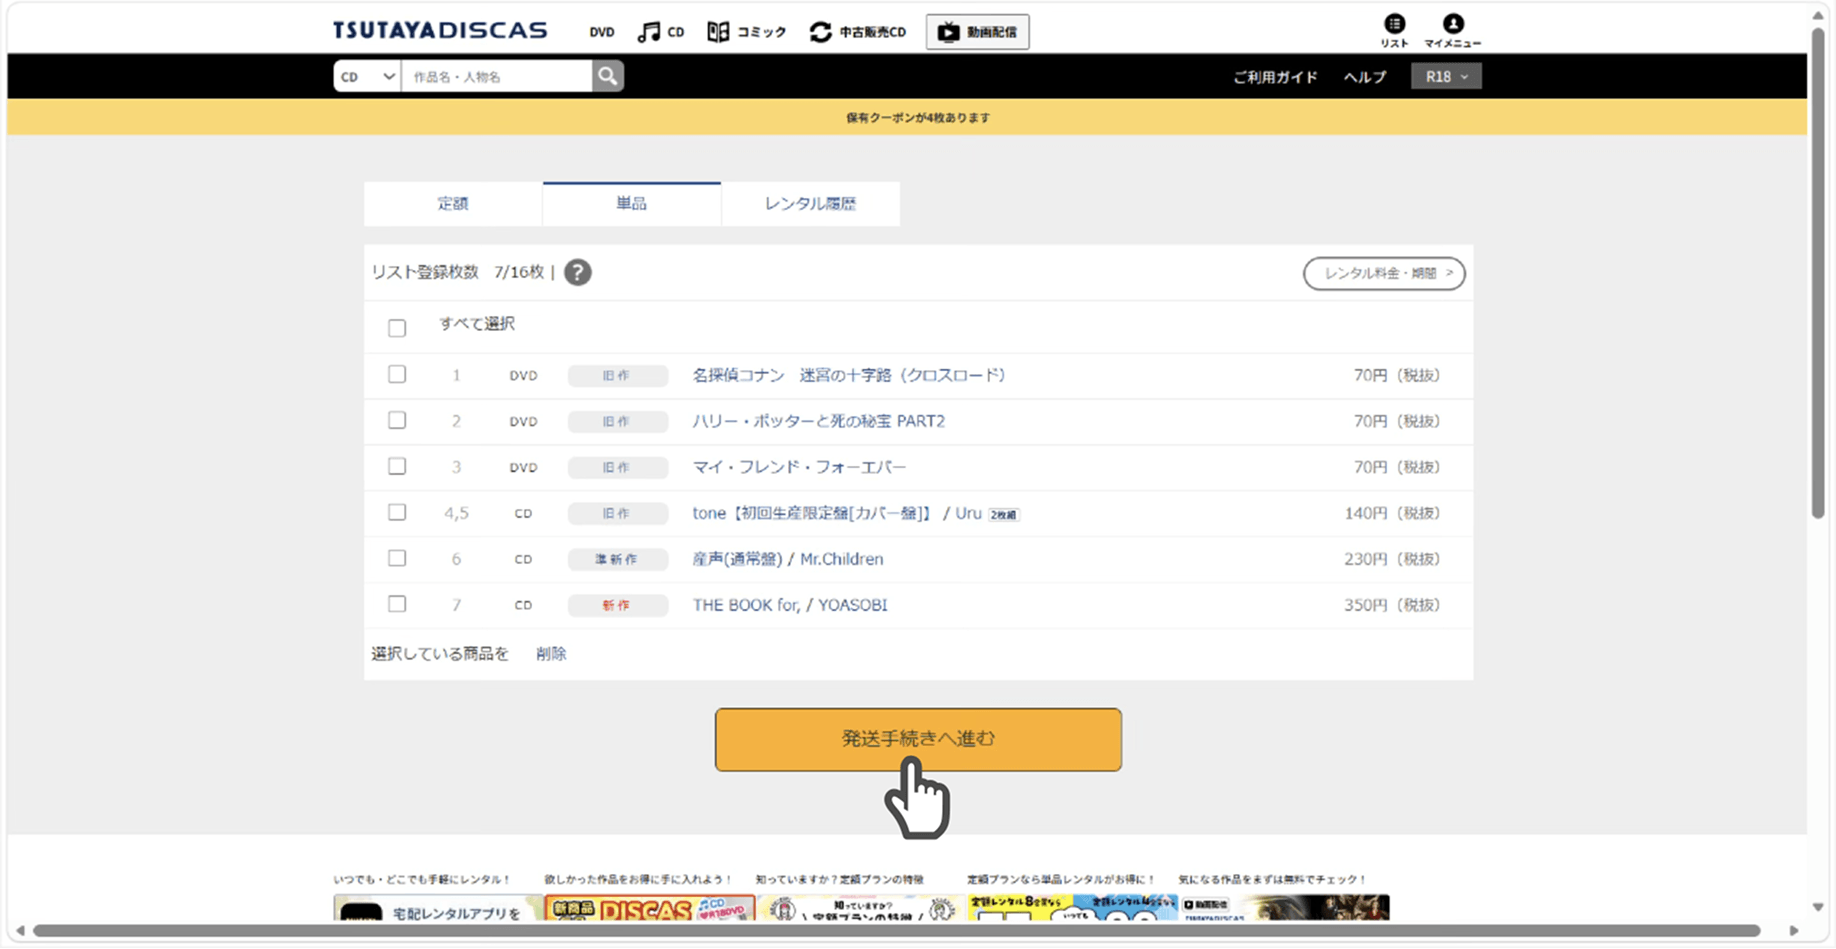
Task: Open the ヘルプ link
Action: point(1365,77)
